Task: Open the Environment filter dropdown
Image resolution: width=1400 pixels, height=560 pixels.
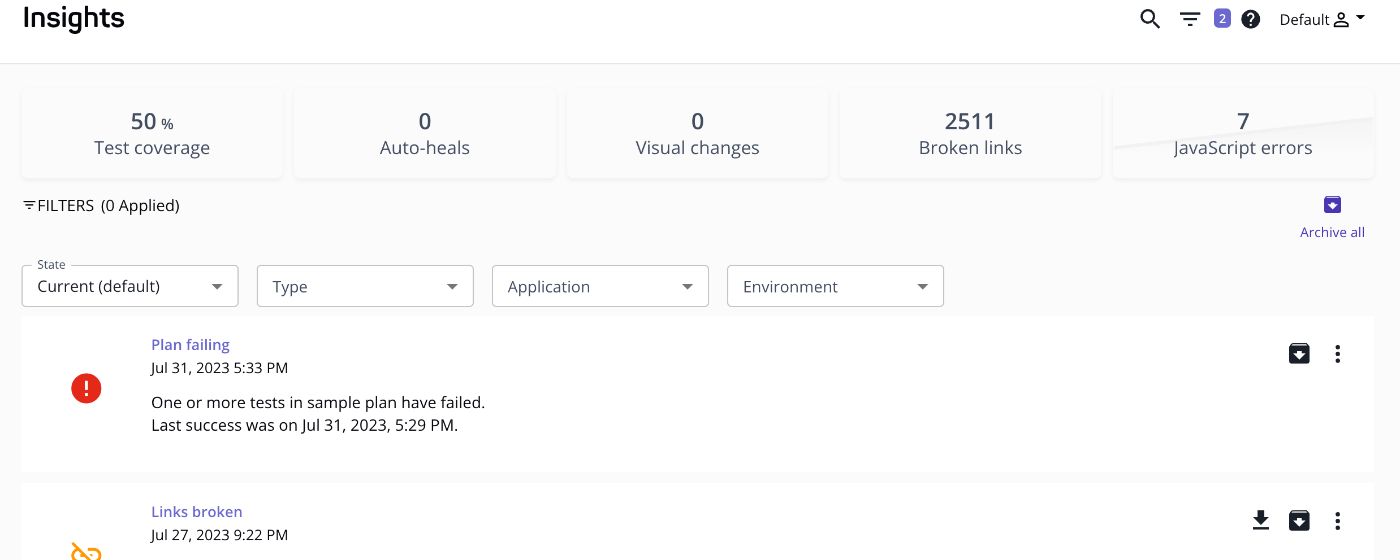Action: tap(835, 286)
